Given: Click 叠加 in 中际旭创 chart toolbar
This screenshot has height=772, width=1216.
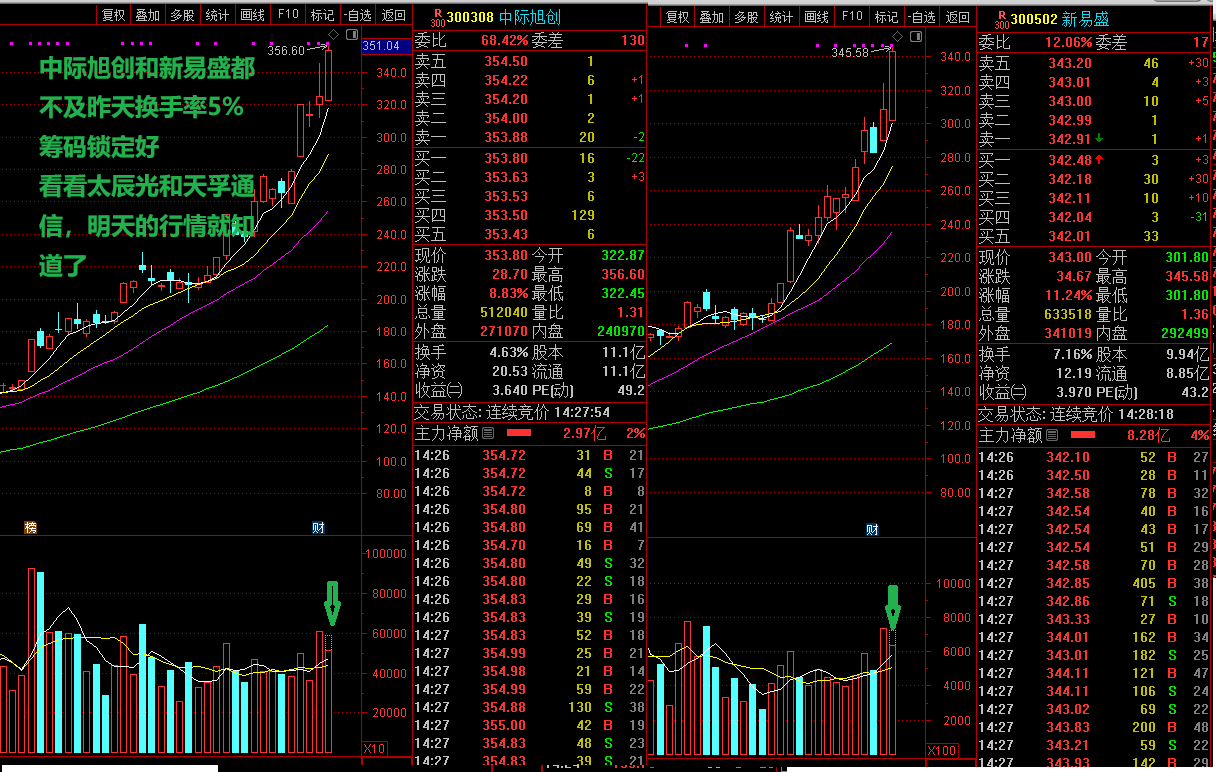Looking at the screenshot, I should [147, 15].
